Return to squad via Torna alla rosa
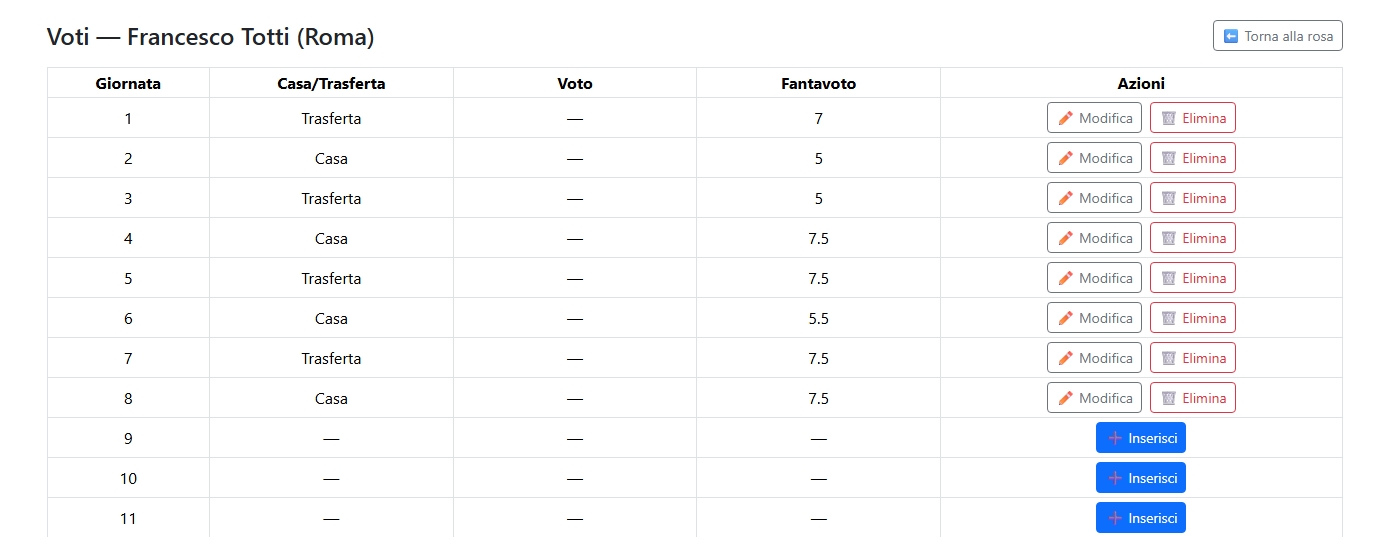 coord(1277,36)
